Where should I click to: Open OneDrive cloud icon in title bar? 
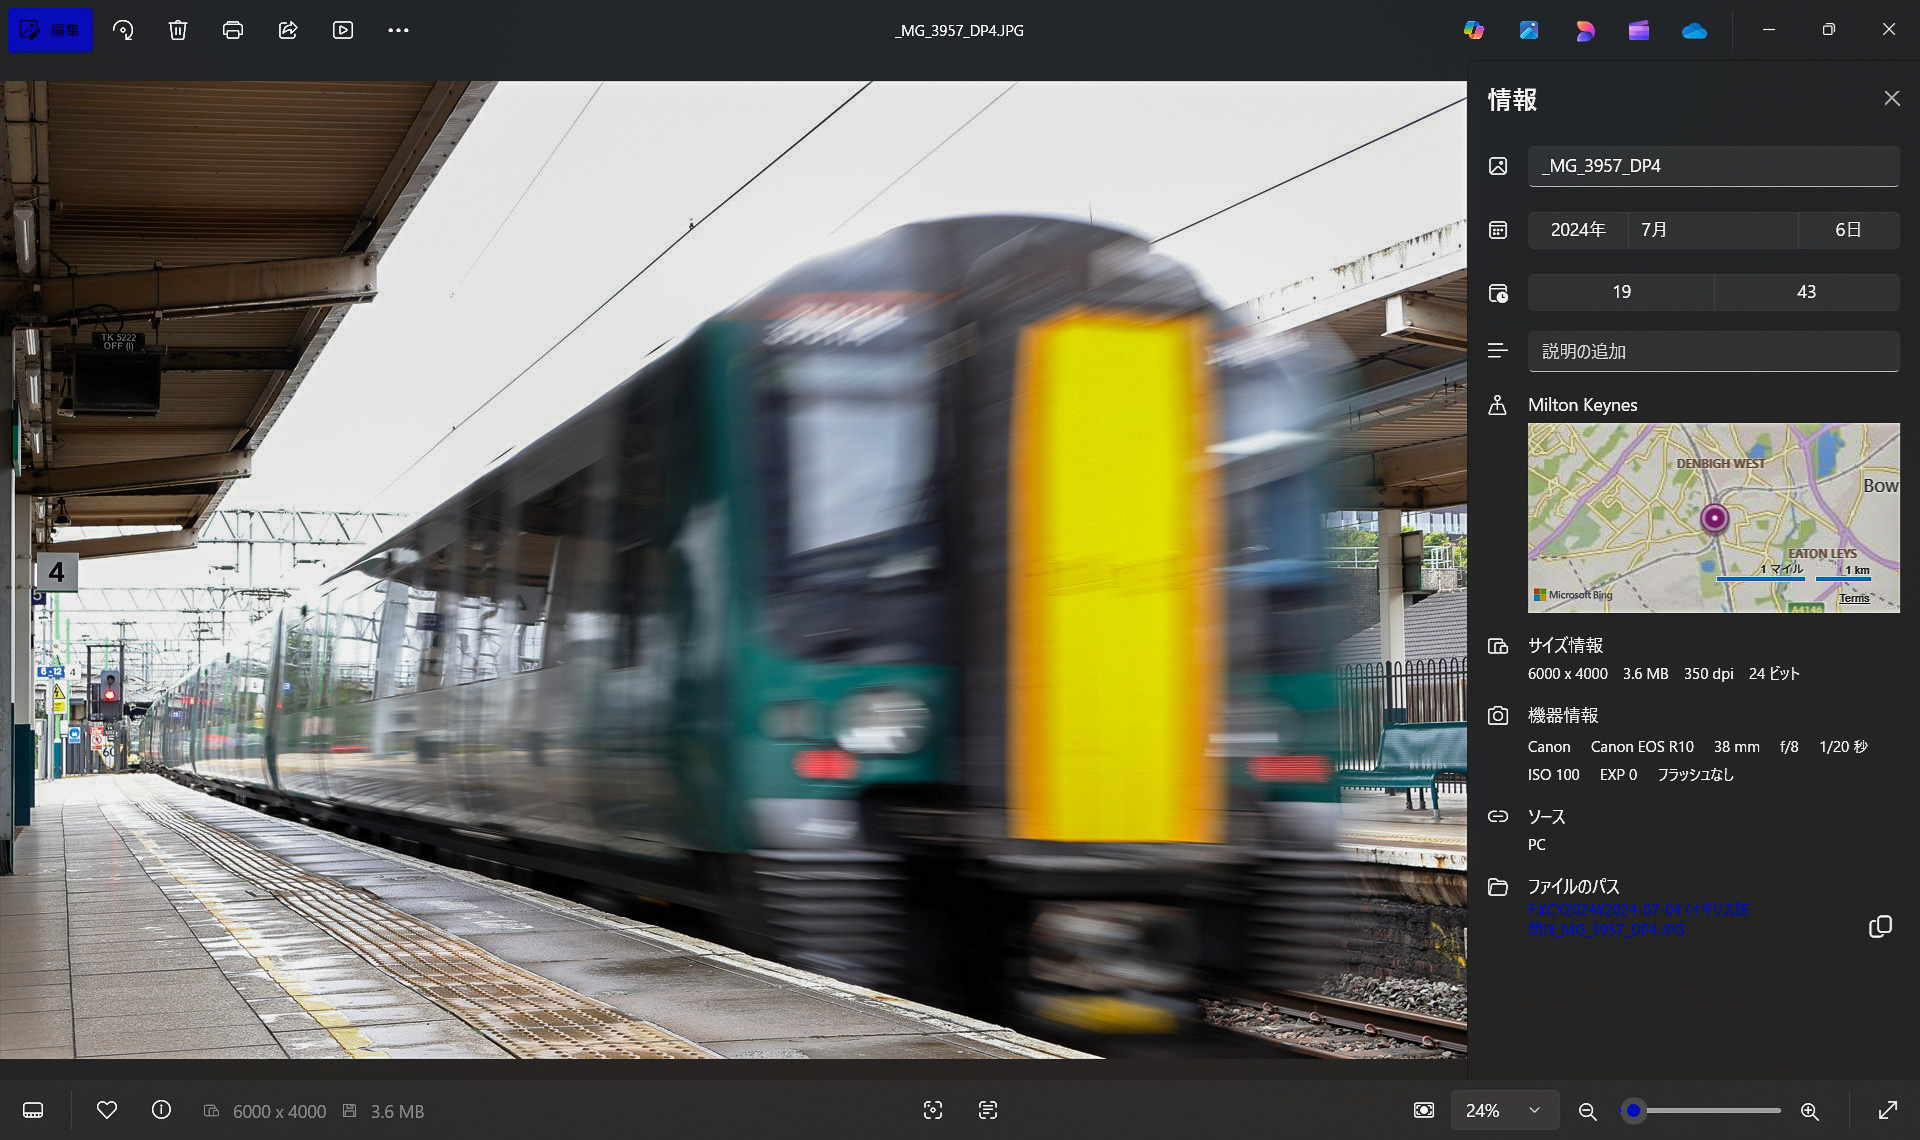coord(1694,31)
